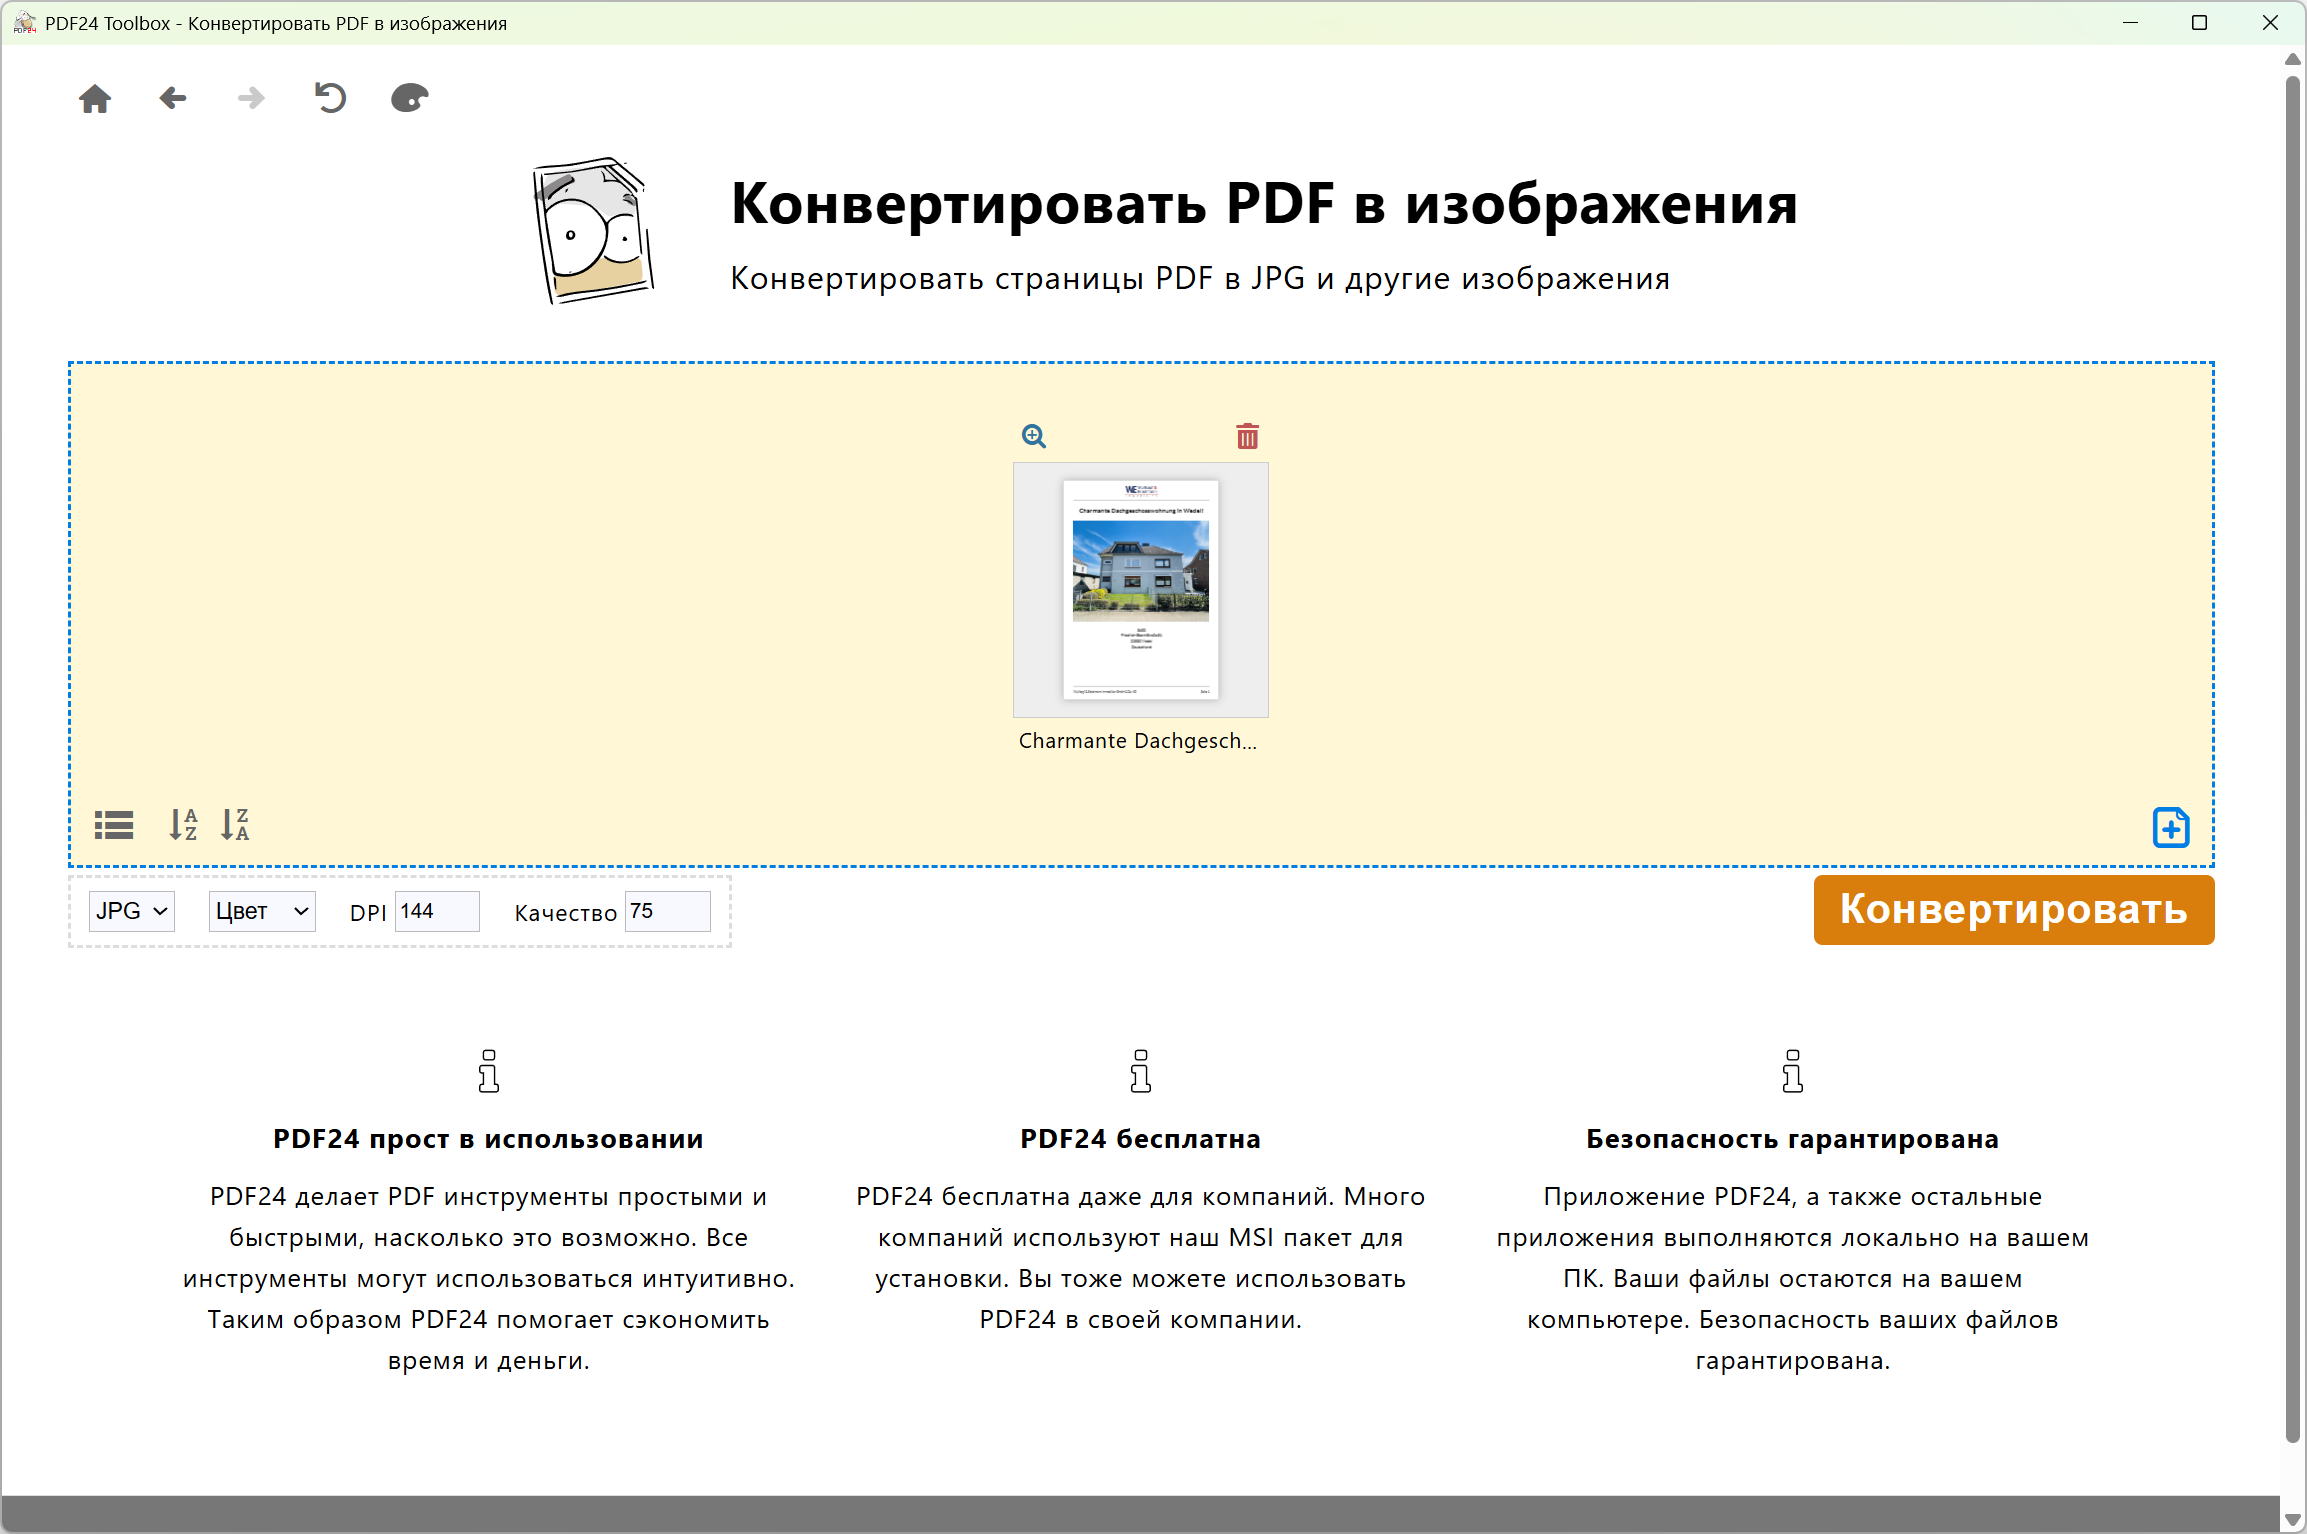The width and height of the screenshot is (2307, 1534).
Task: Click the title 'Конвертировать PDF в изображения'
Action: (1265, 204)
